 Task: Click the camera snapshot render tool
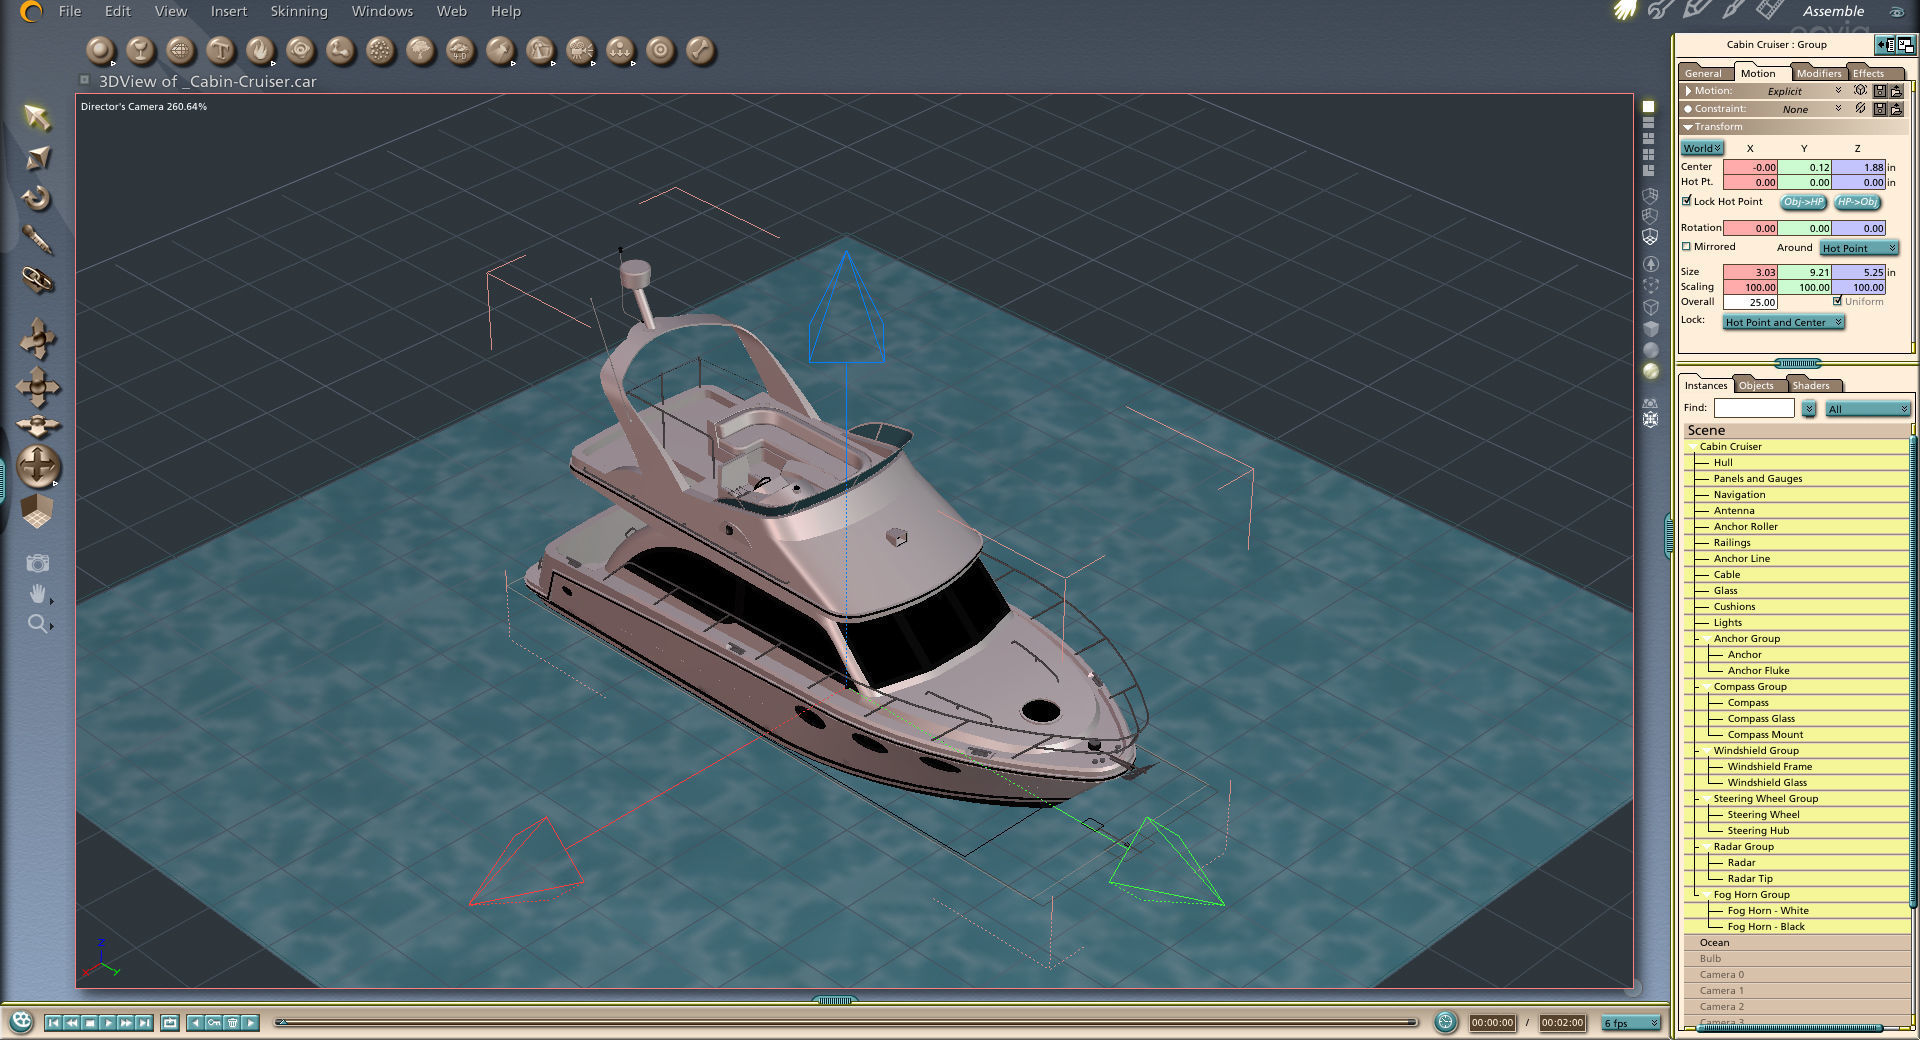click(37, 563)
